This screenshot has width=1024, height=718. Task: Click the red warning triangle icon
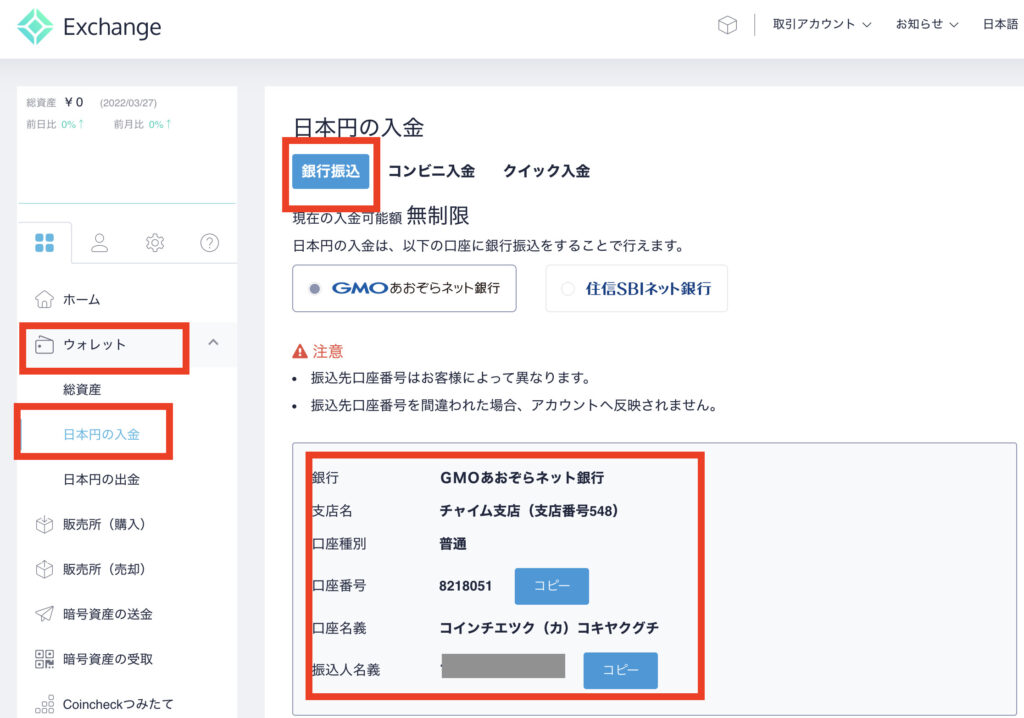click(300, 351)
